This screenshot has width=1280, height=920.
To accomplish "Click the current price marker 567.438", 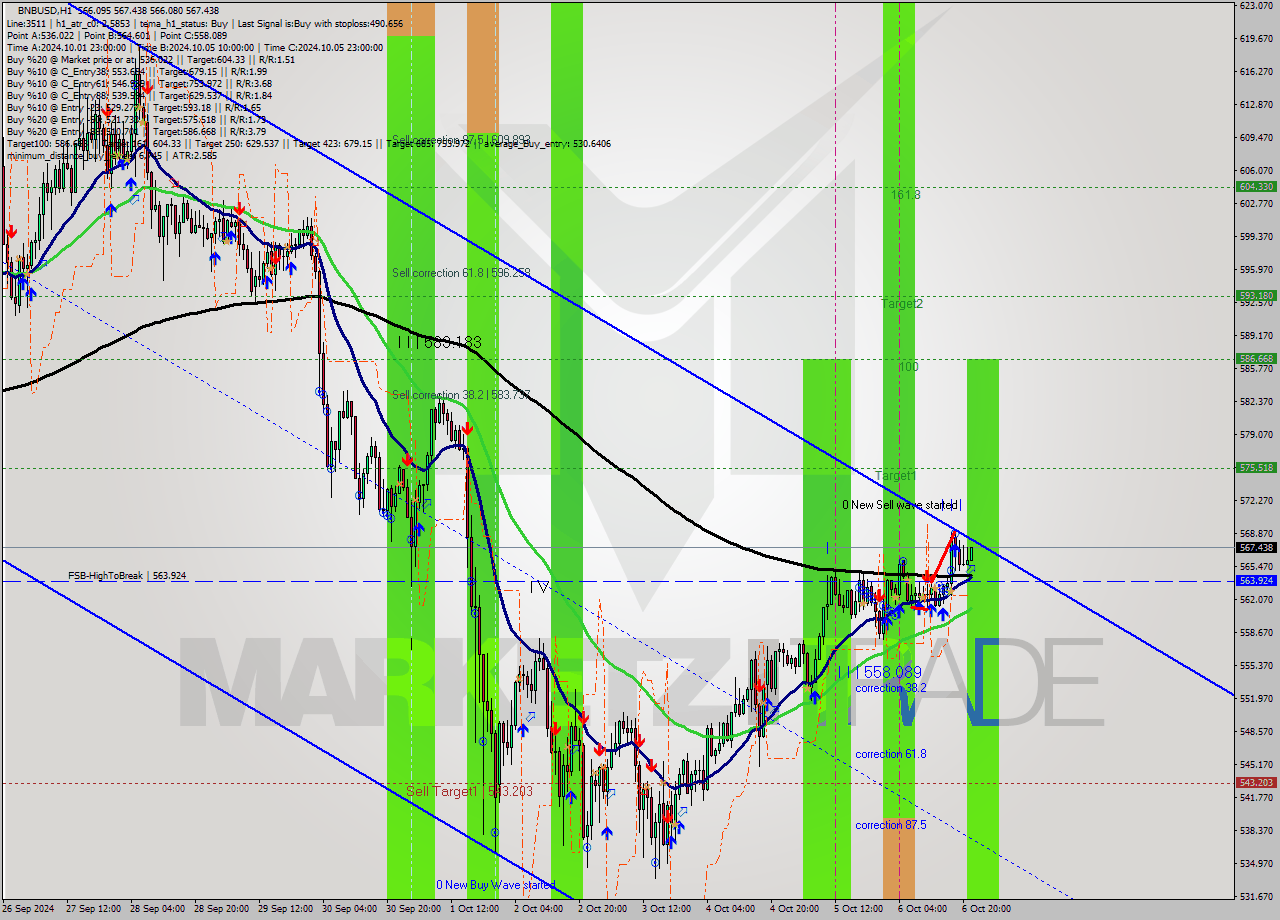I will tap(1256, 548).
